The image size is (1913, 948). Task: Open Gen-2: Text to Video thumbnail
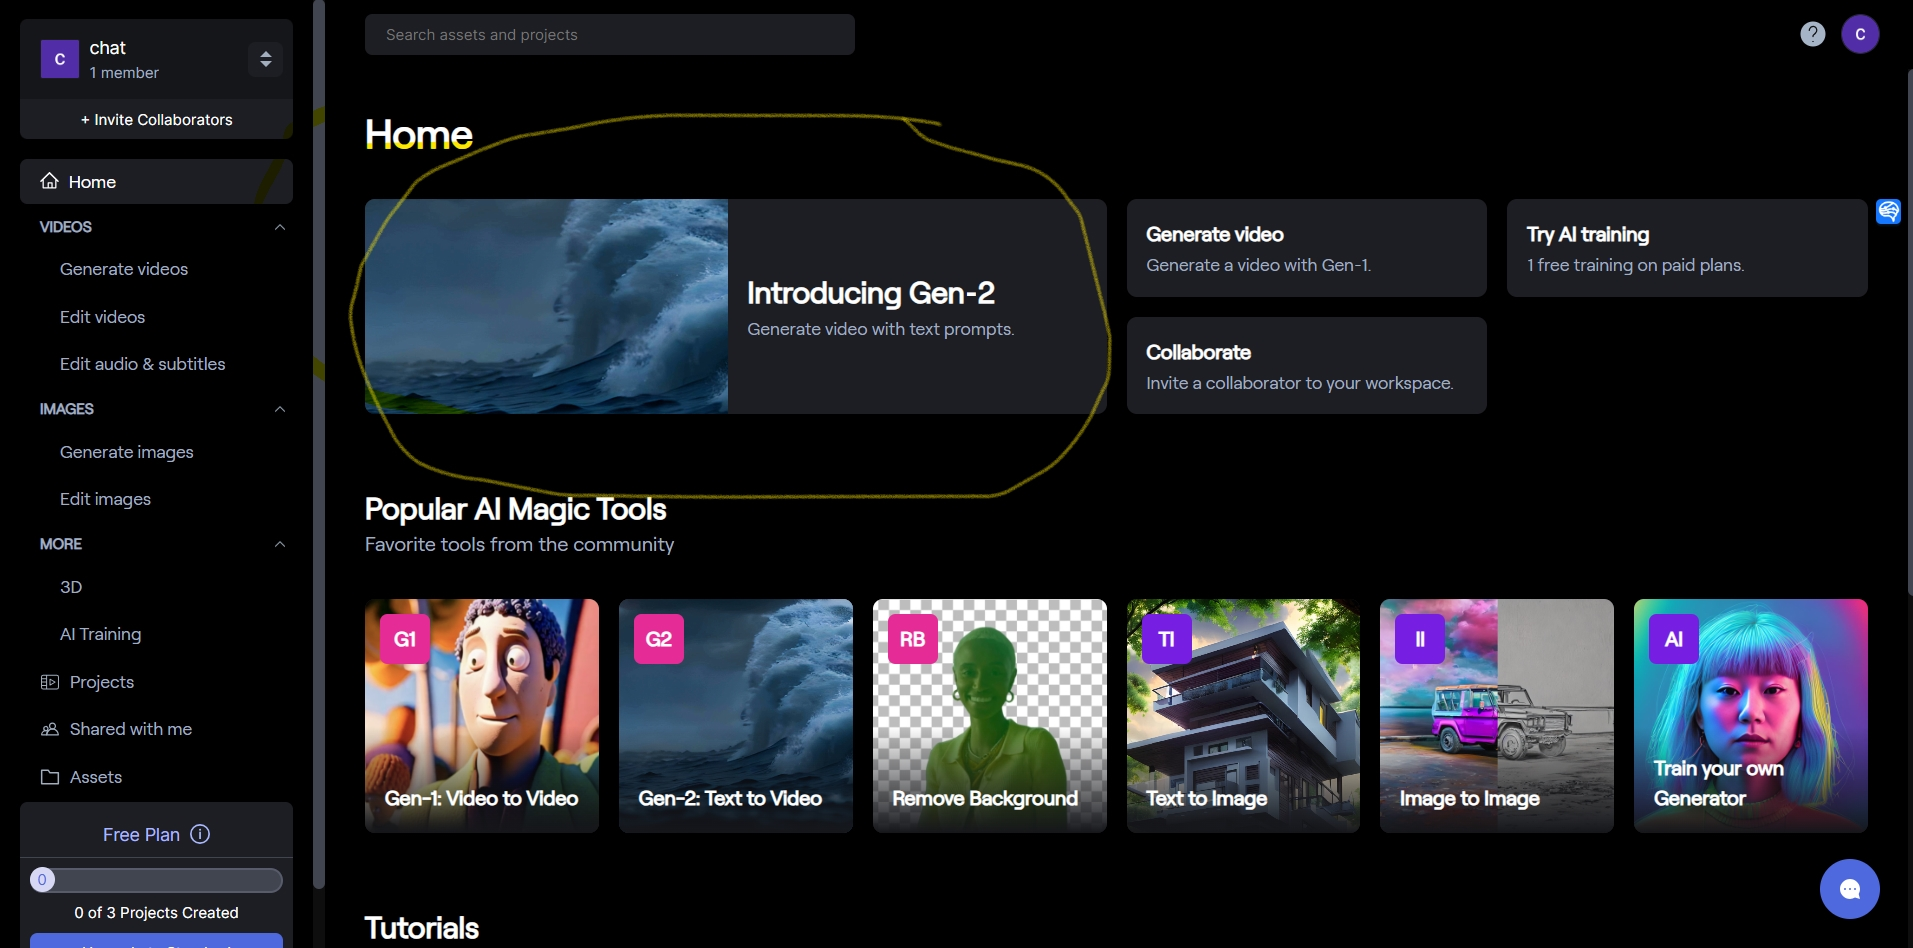[736, 716]
